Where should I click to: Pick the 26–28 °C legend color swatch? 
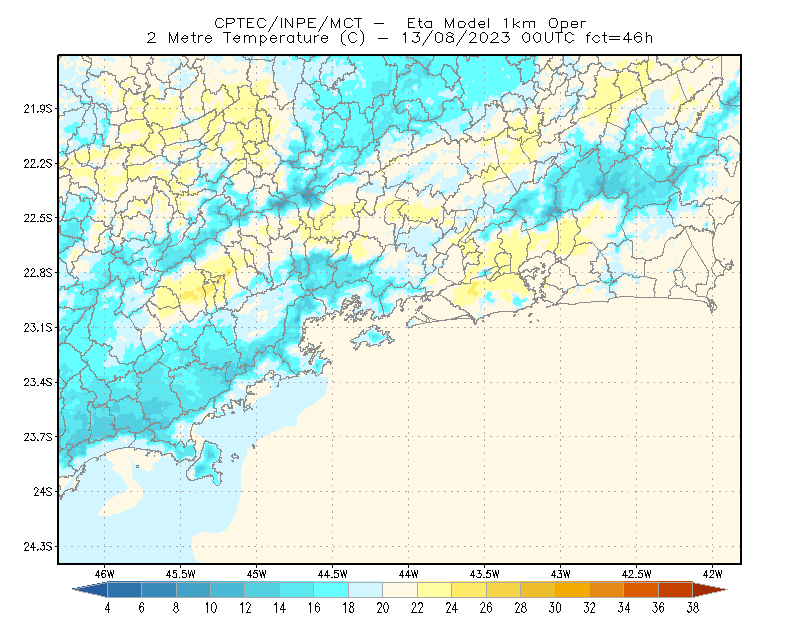click(x=504, y=589)
